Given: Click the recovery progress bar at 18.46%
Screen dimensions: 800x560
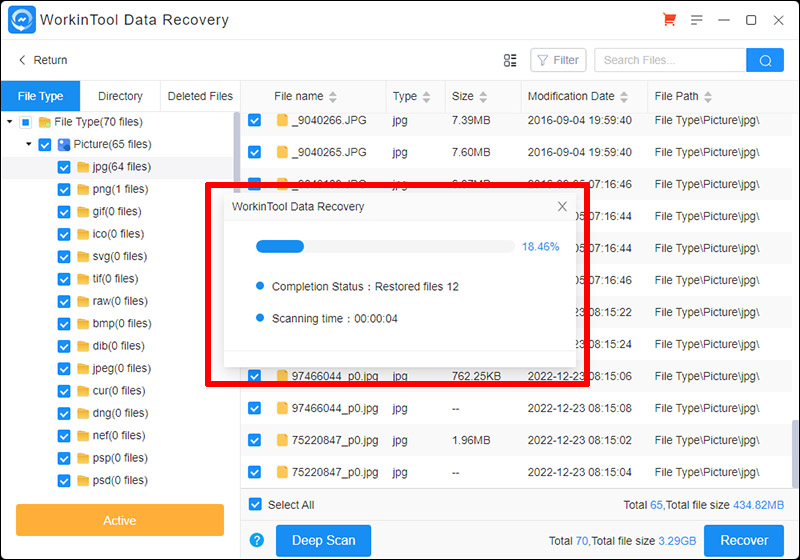Looking at the screenshot, I should coord(385,247).
